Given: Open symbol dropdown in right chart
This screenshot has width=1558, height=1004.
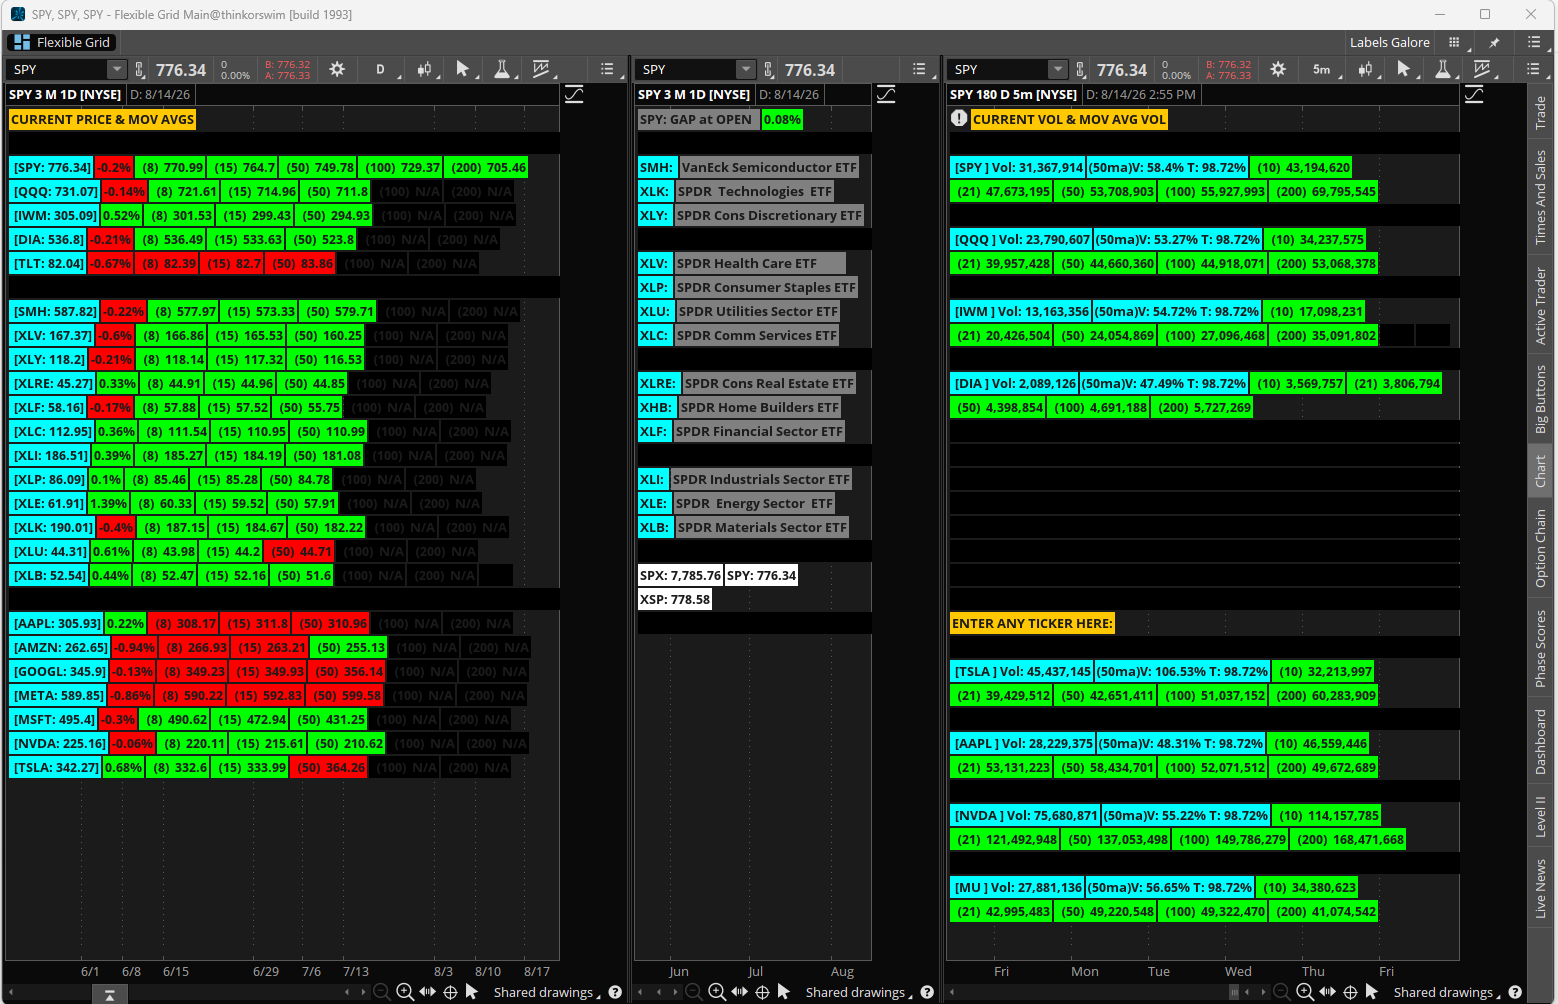Looking at the screenshot, I should coord(1057,69).
